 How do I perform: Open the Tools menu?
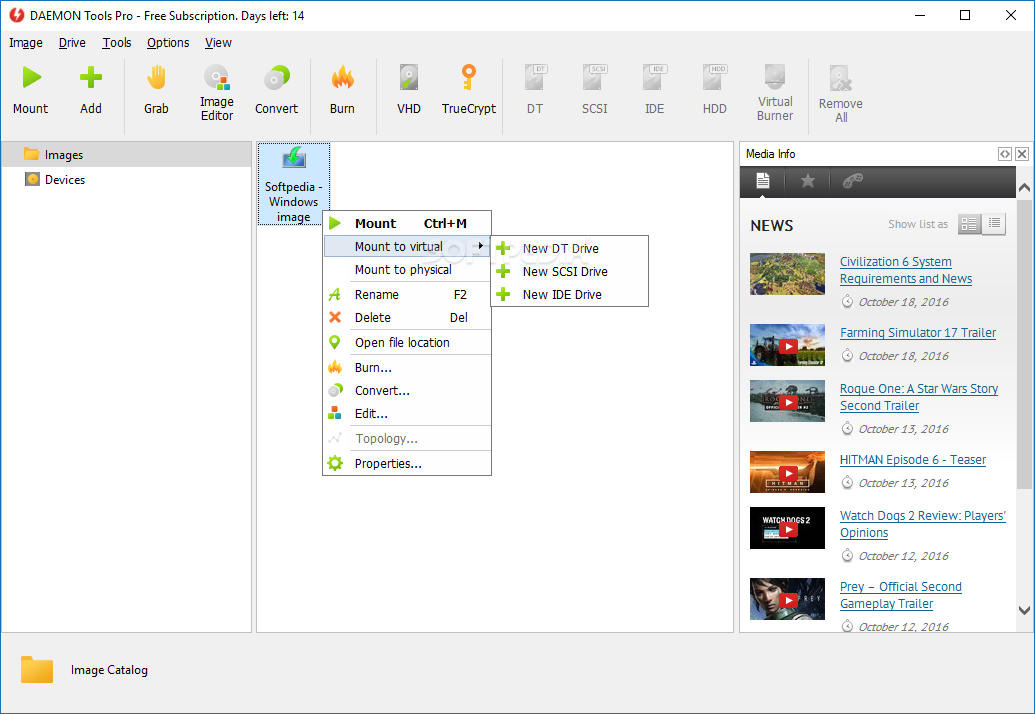[117, 43]
